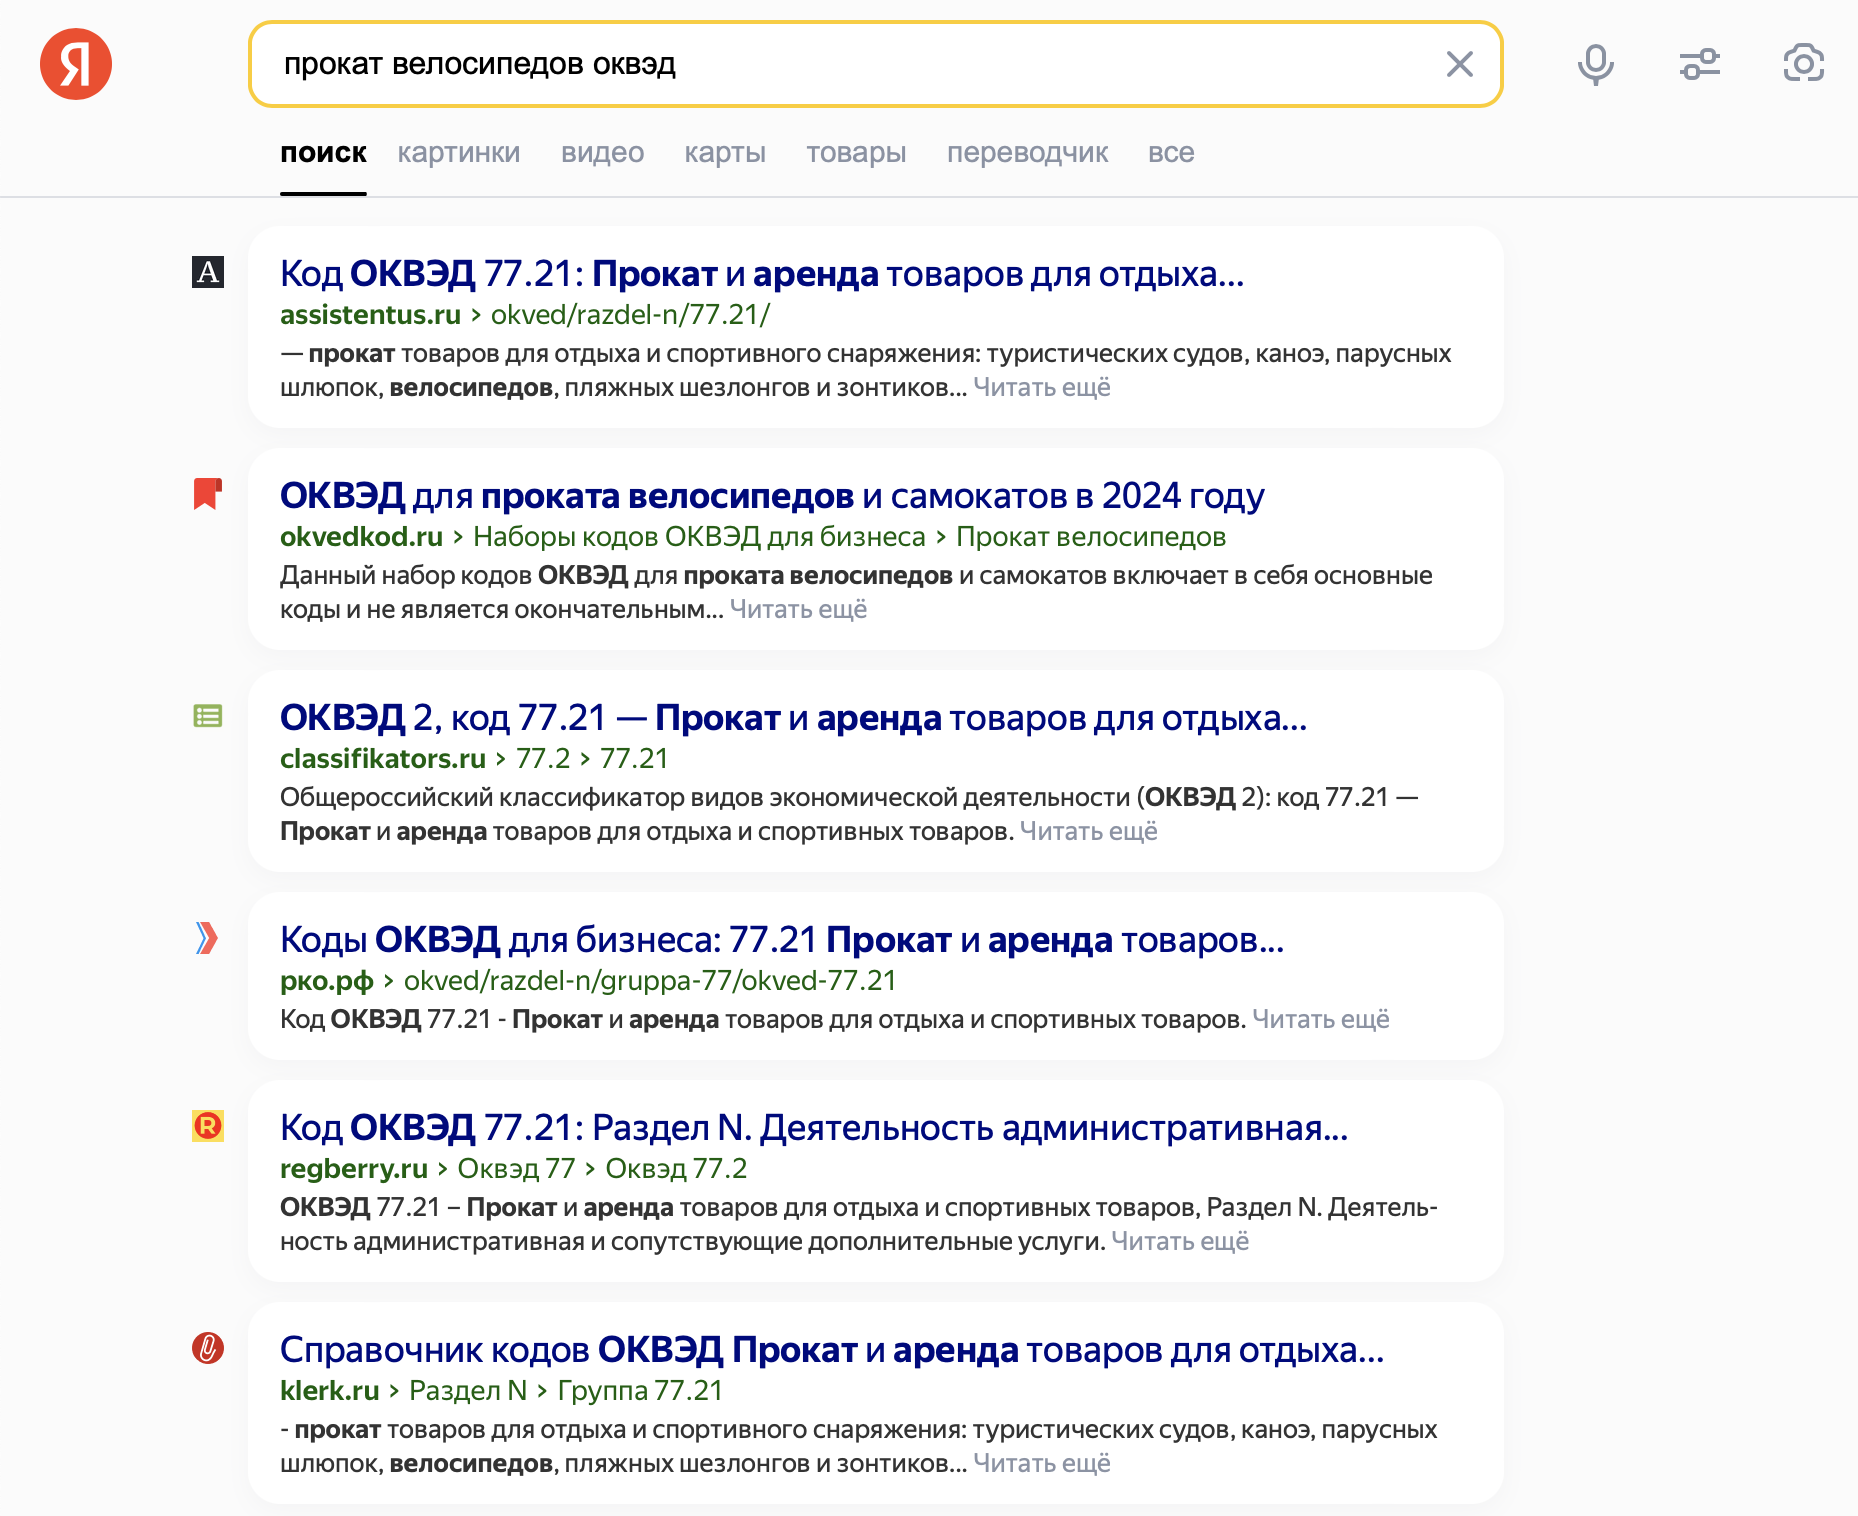This screenshot has height=1516, width=1858.
Task: Open image search camera icon
Action: 1804,64
